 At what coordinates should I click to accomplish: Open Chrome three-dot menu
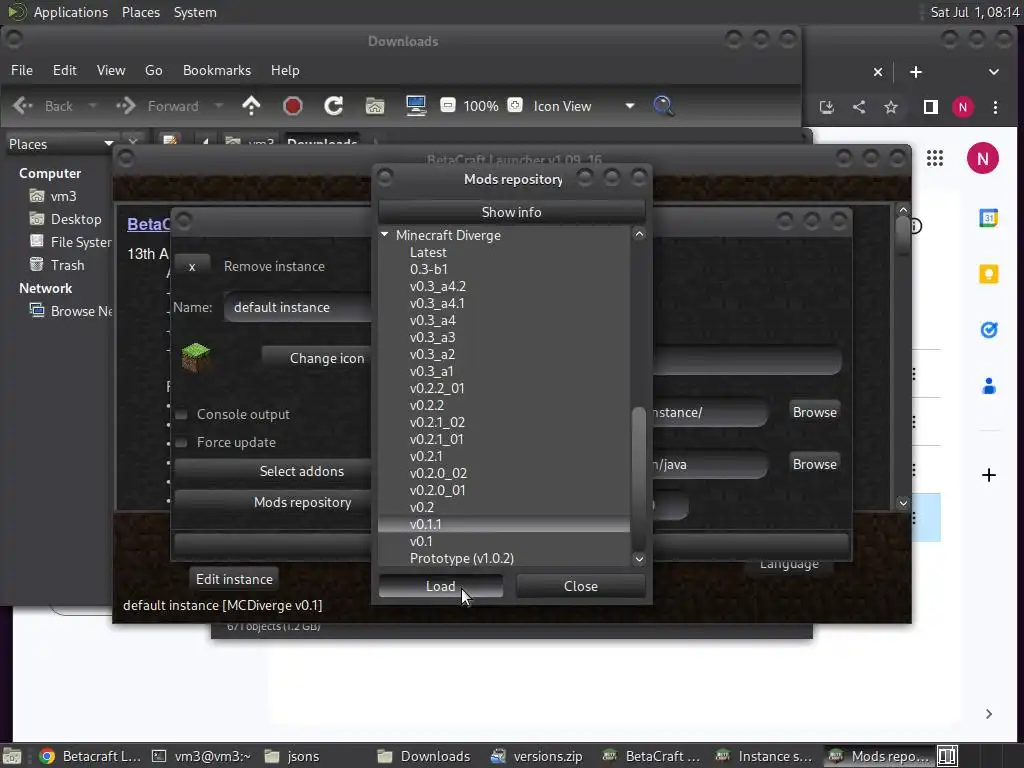[995, 107]
